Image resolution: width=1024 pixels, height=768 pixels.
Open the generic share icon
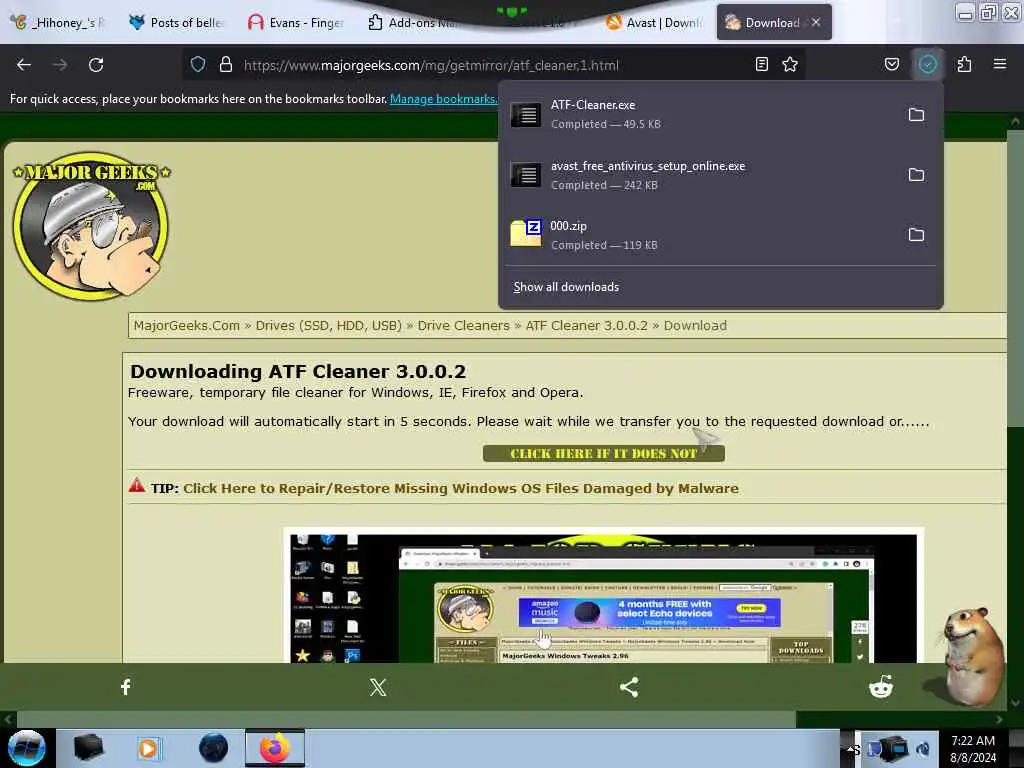coord(629,687)
